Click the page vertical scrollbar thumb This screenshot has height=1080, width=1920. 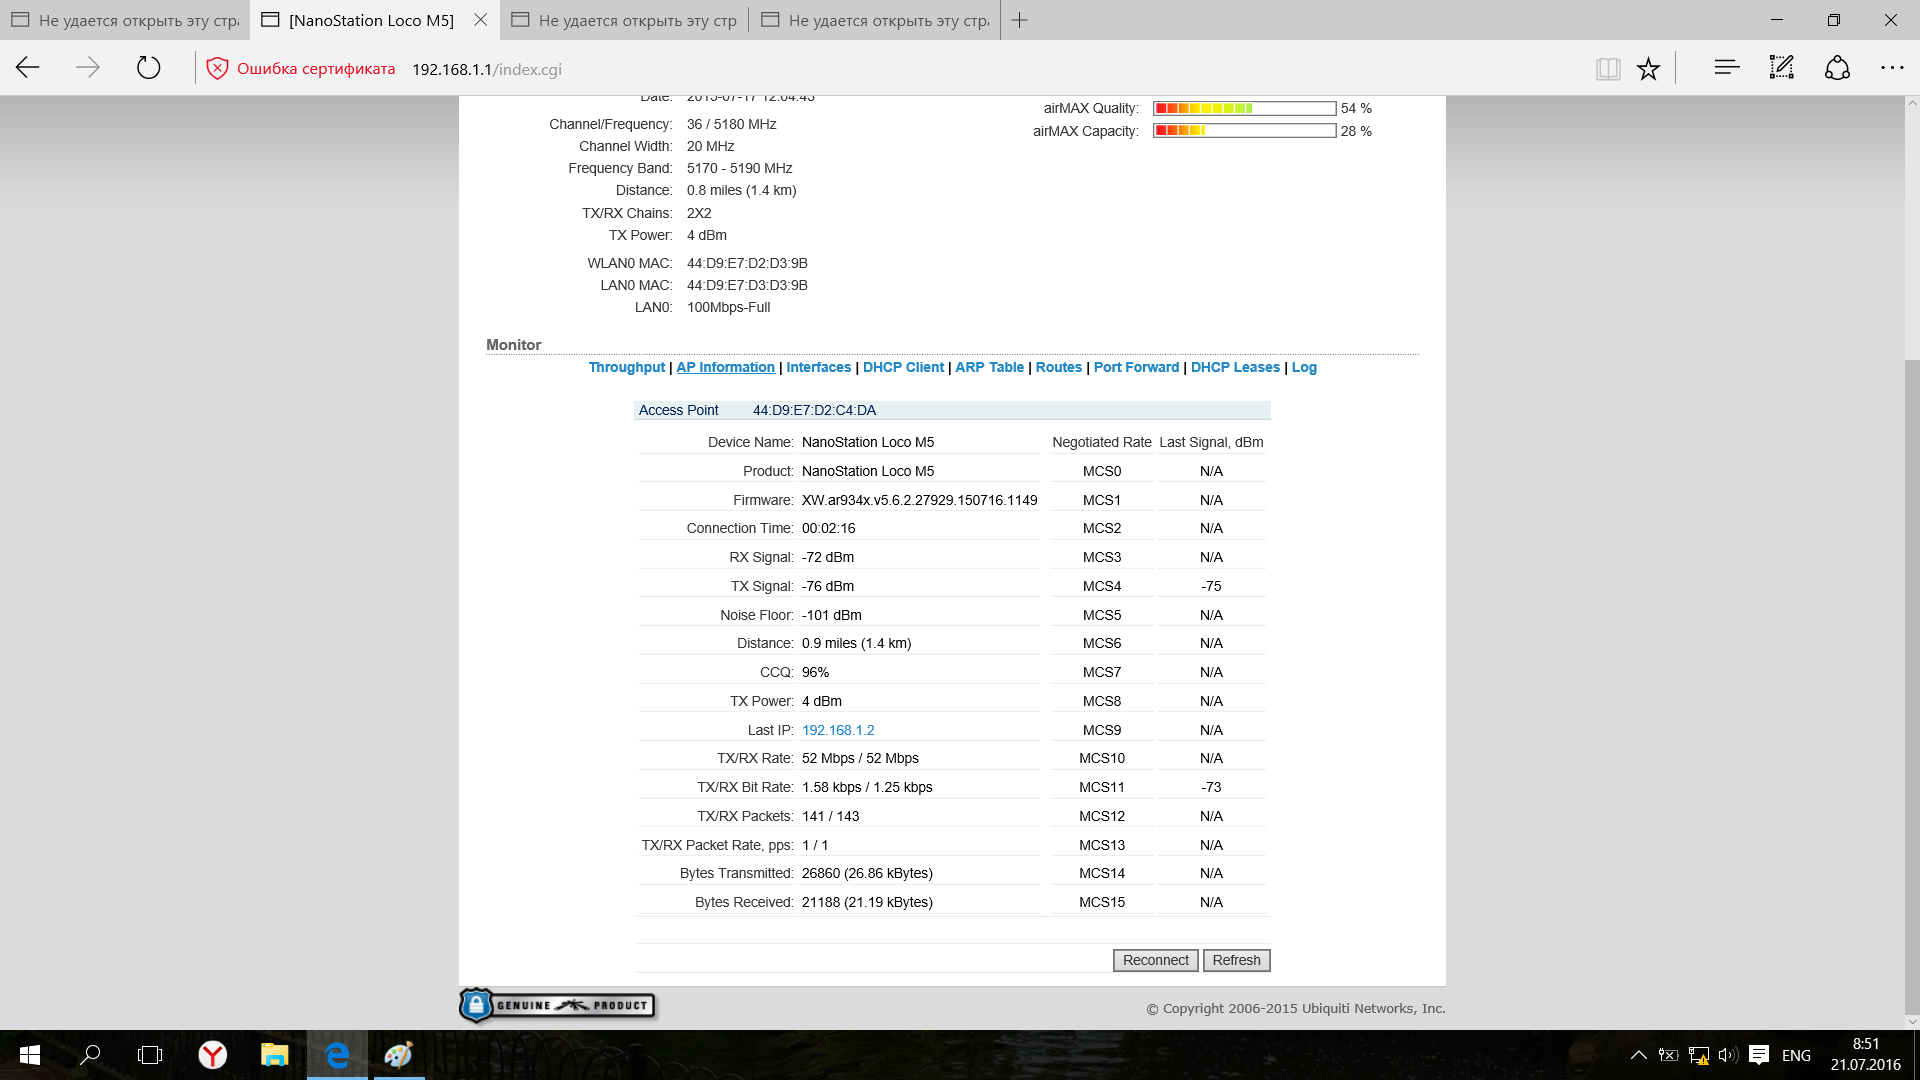point(1912,685)
